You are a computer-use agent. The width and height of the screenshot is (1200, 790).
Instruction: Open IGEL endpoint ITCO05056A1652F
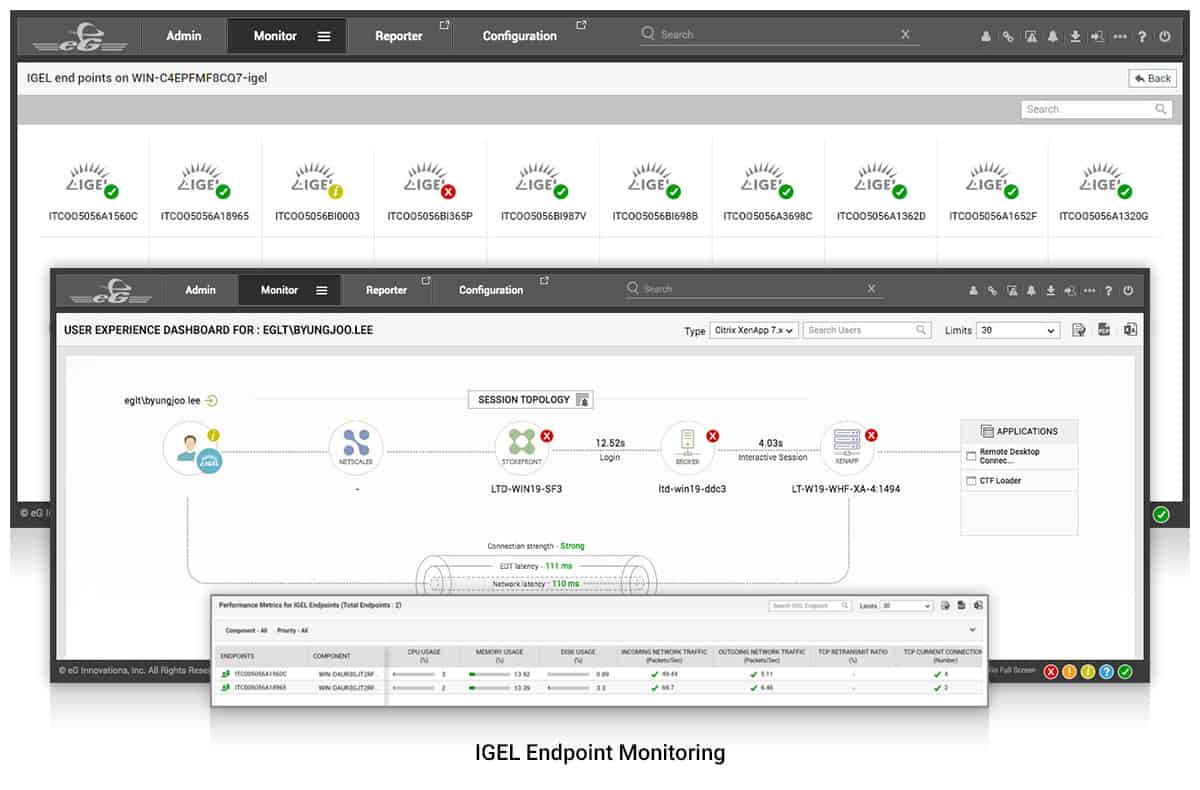point(993,192)
